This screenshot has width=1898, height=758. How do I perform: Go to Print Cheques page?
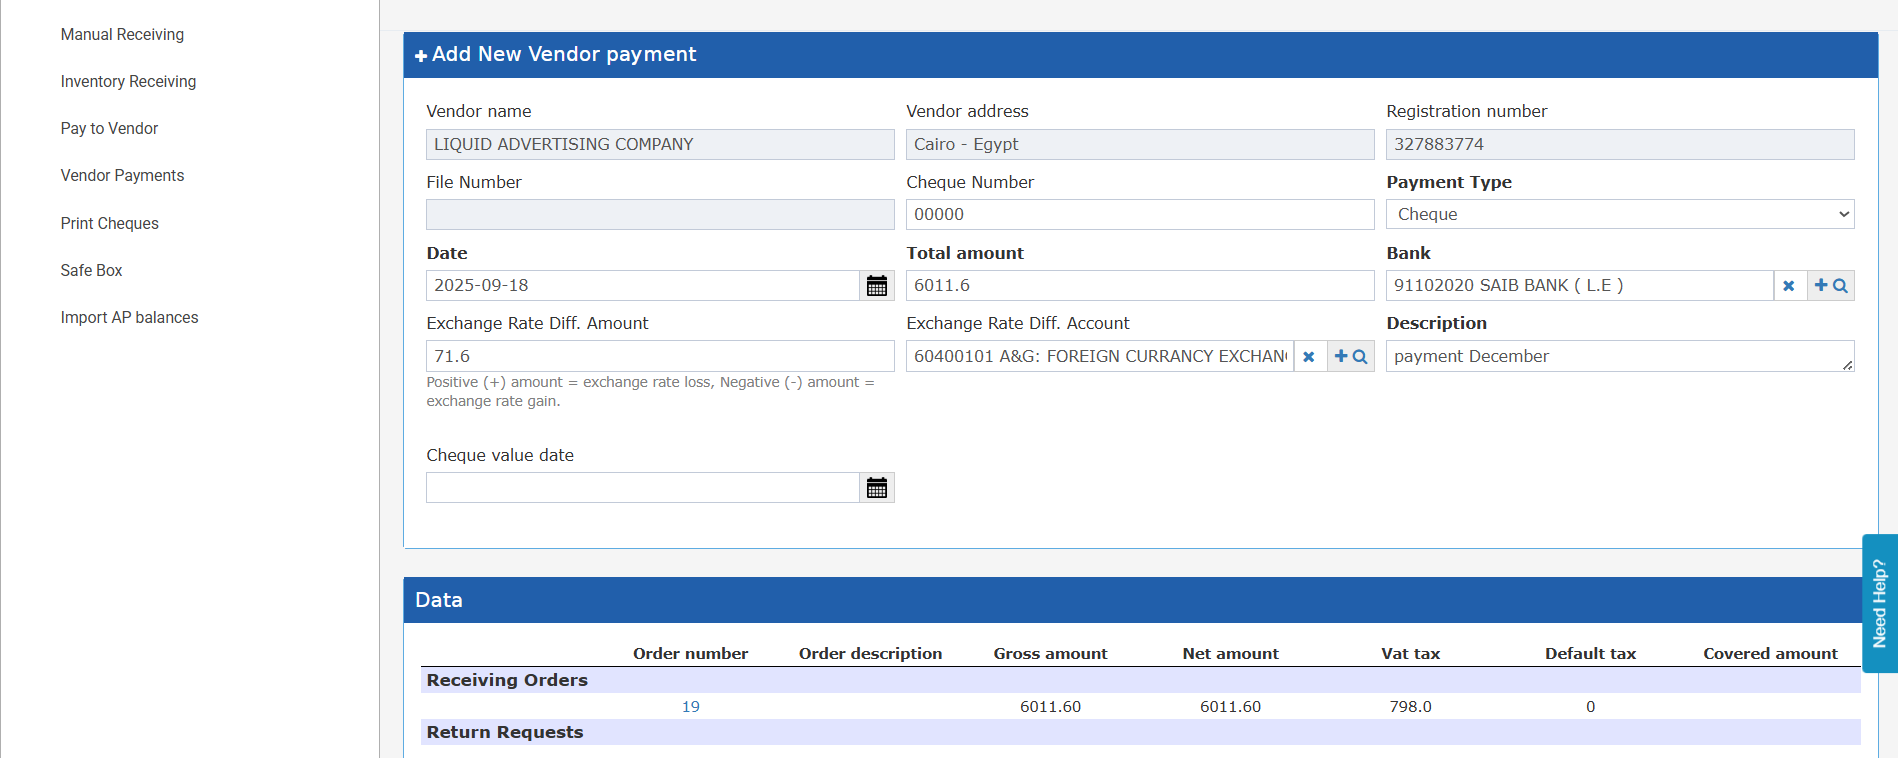109,223
